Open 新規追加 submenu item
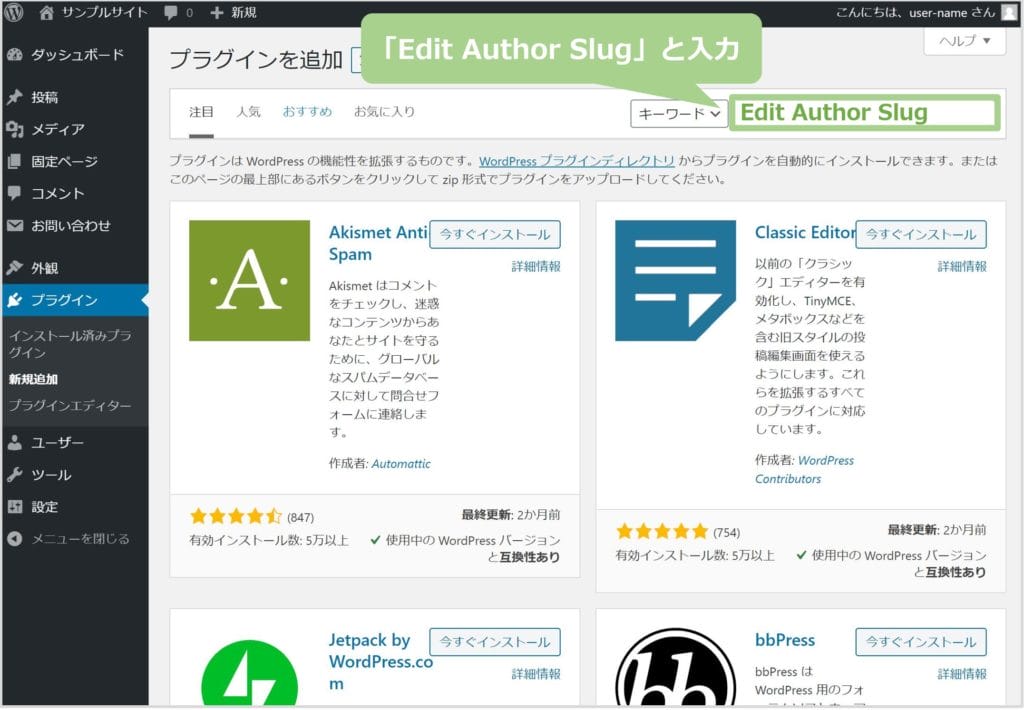The height and width of the screenshot is (710, 1024). click(x=33, y=379)
